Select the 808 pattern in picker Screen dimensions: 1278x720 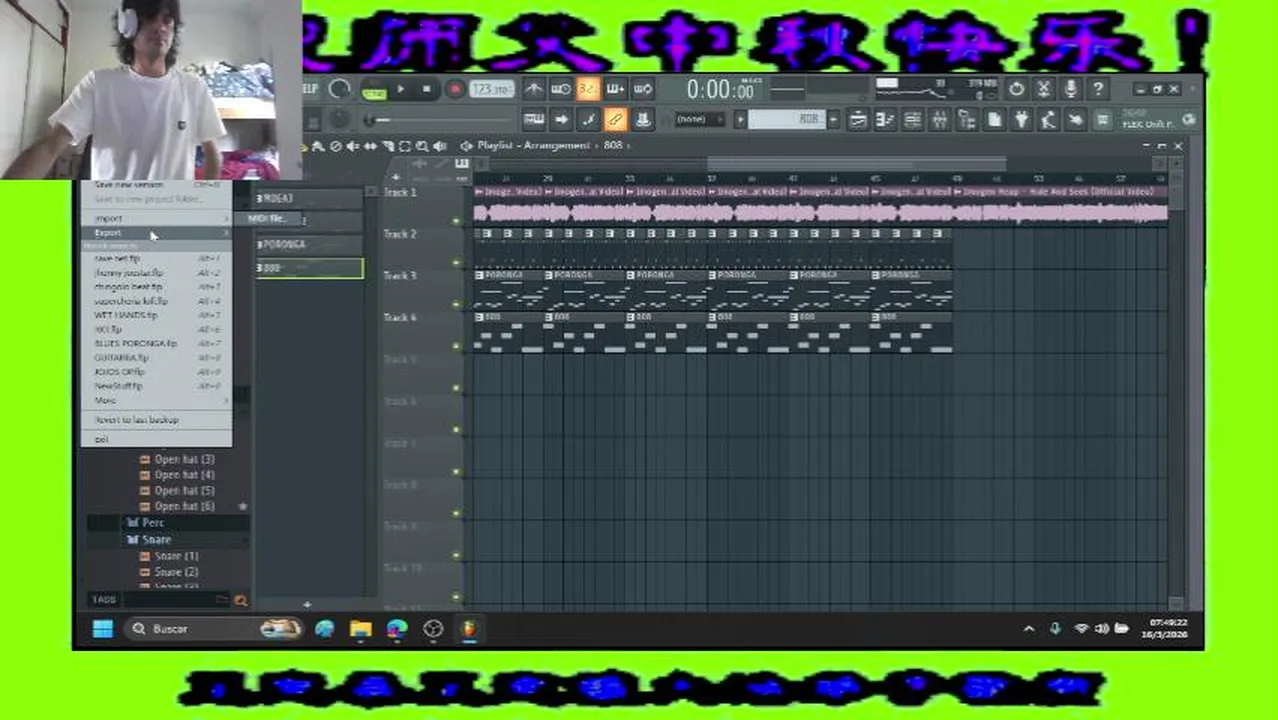tap(310, 268)
